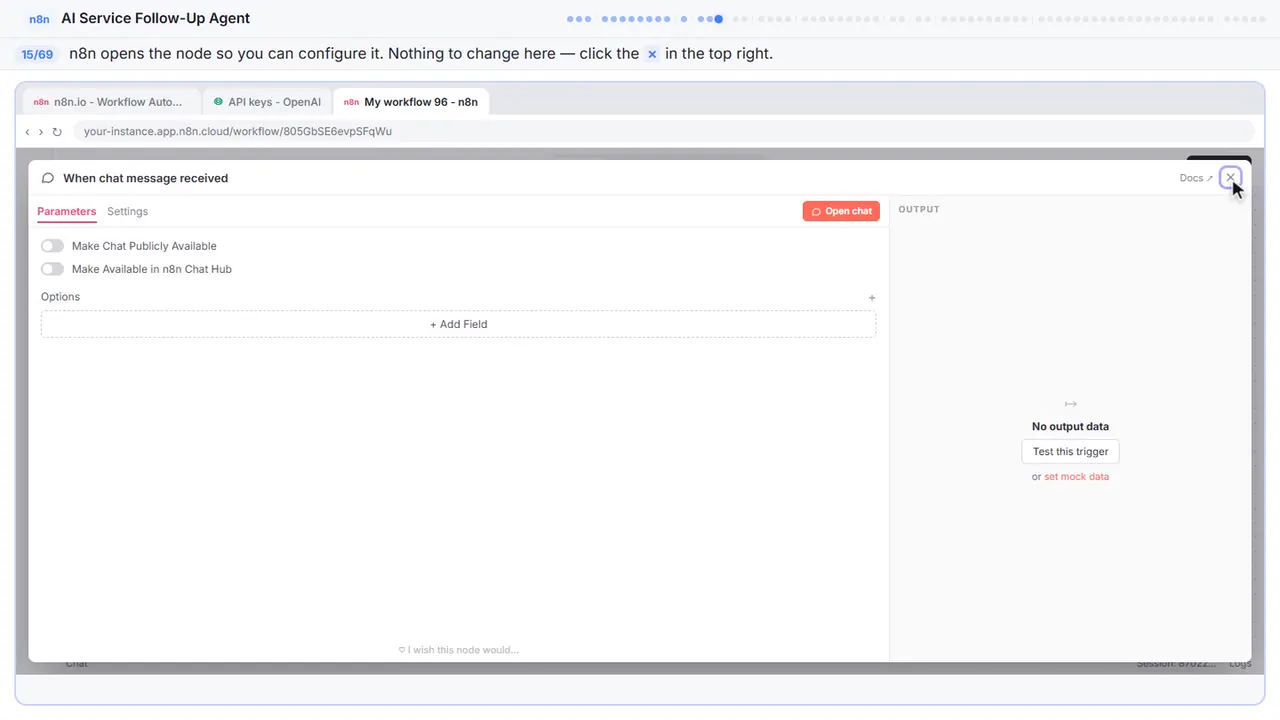Switch to the n8n.io Workflow Automation browser tab
Screen dimensions: 1280x720
[x=110, y=102]
